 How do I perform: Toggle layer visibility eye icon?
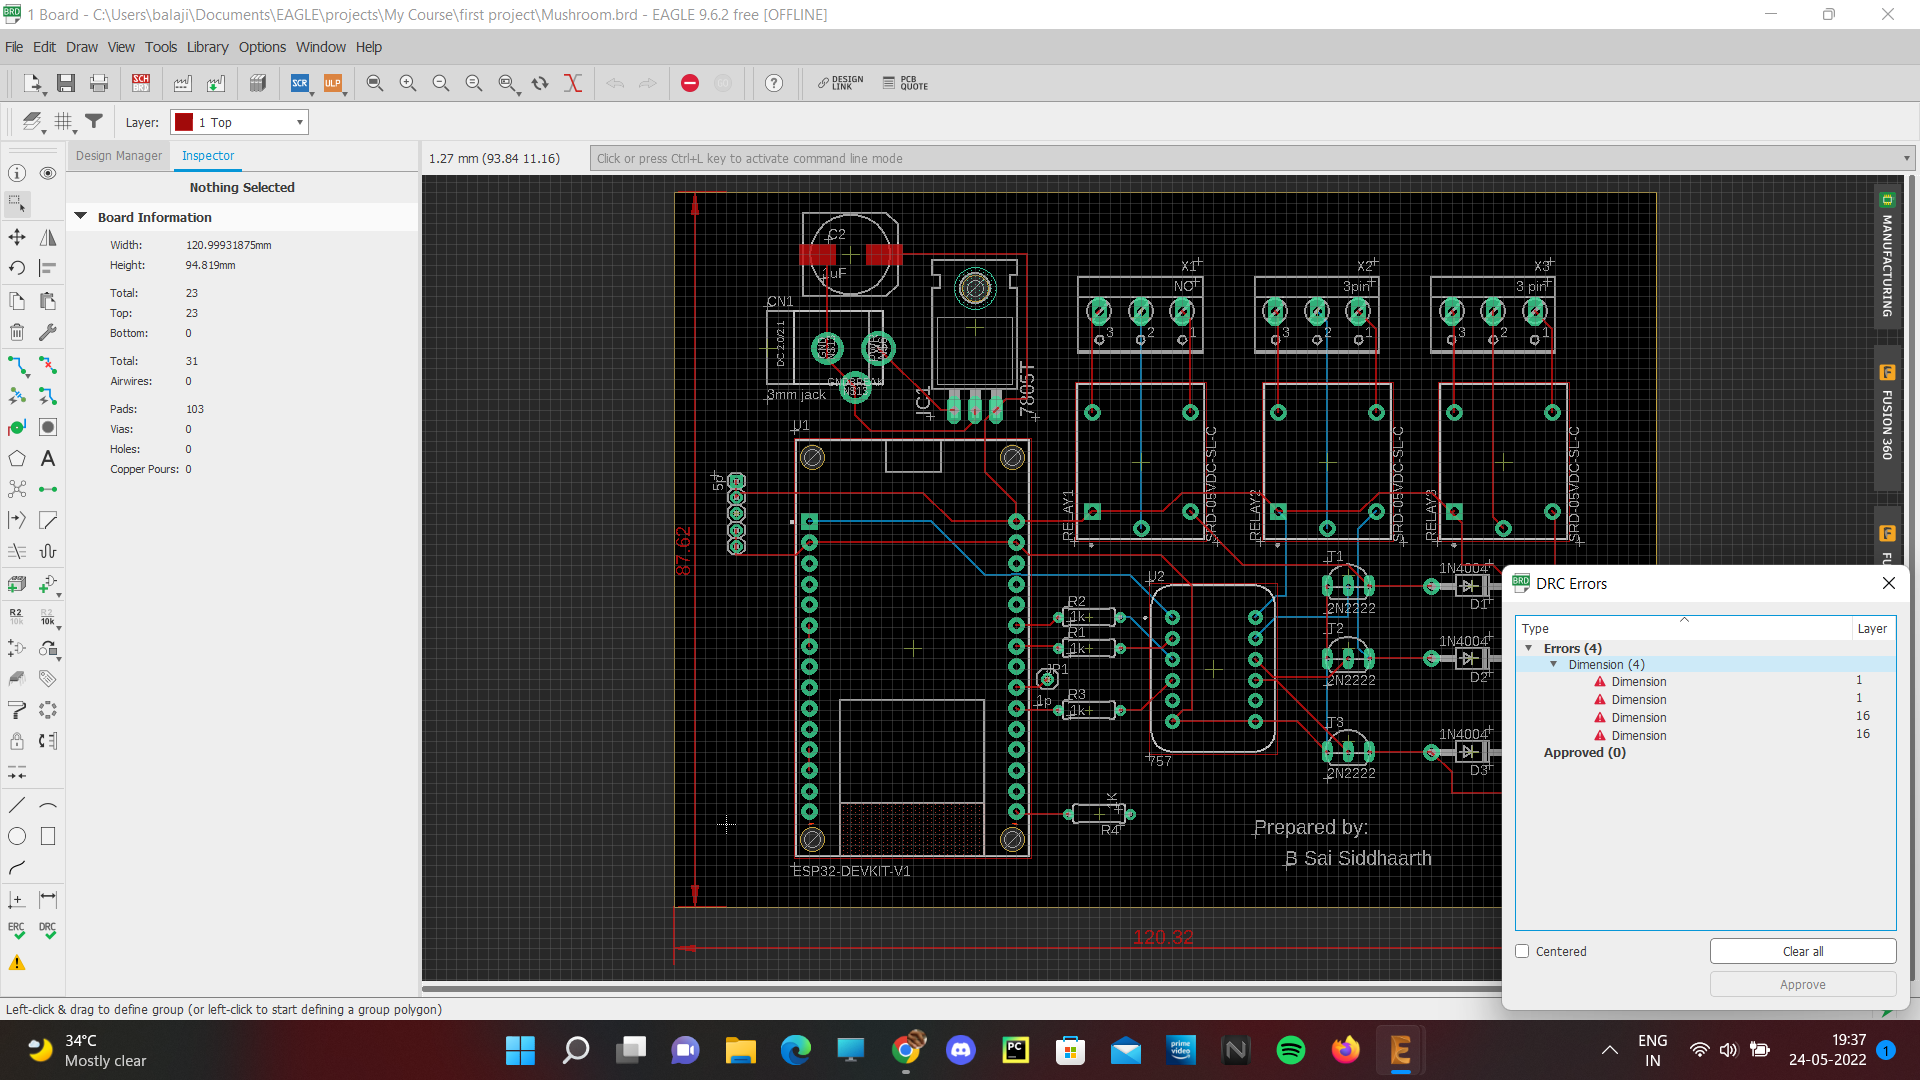click(47, 174)
